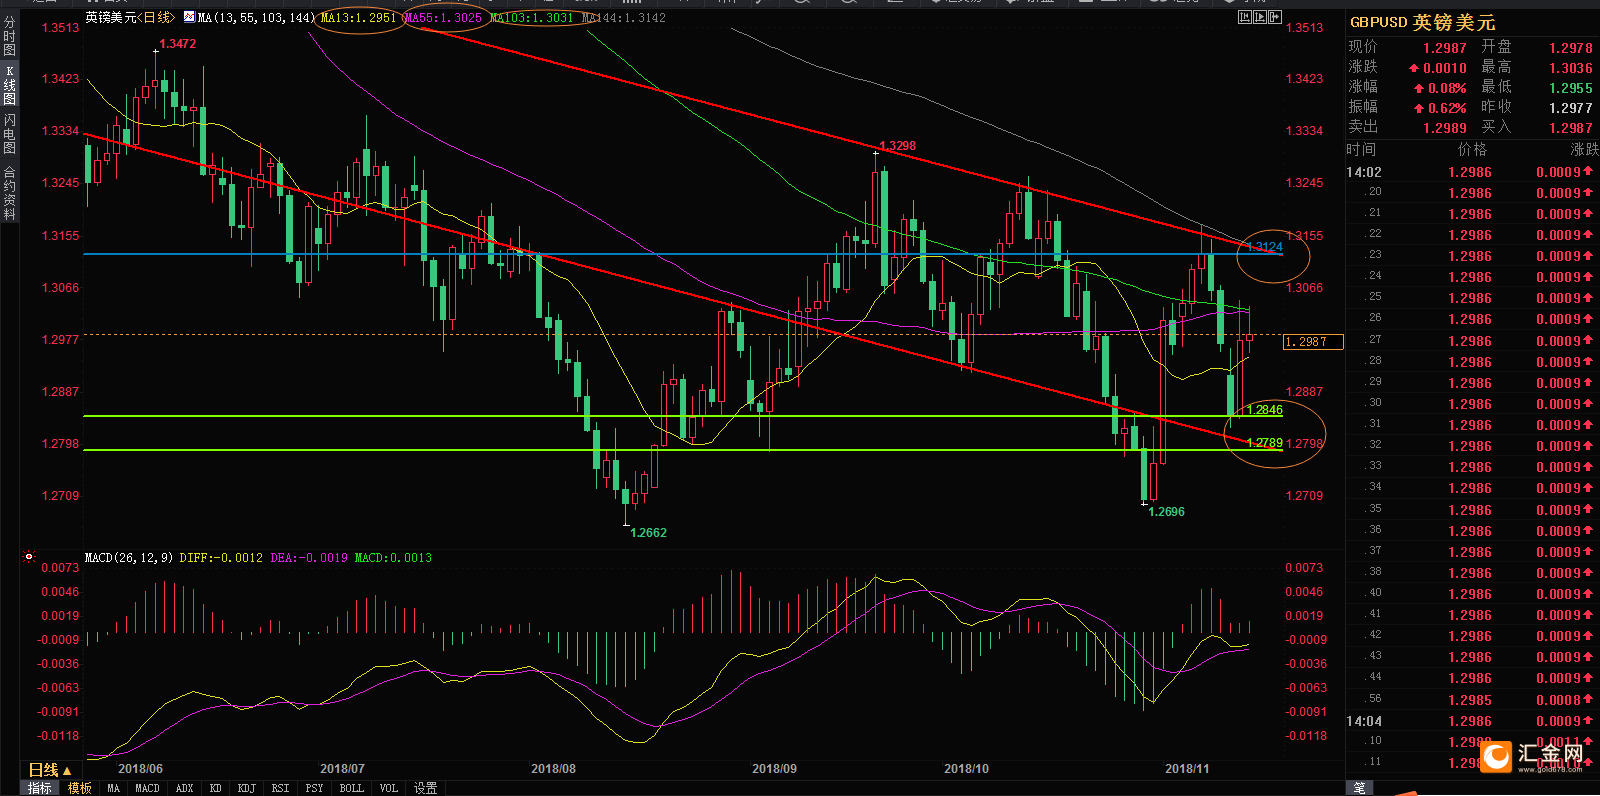1600x796 pixels.
Task: Switch indicator to RSI
Action: click(280, 788)
